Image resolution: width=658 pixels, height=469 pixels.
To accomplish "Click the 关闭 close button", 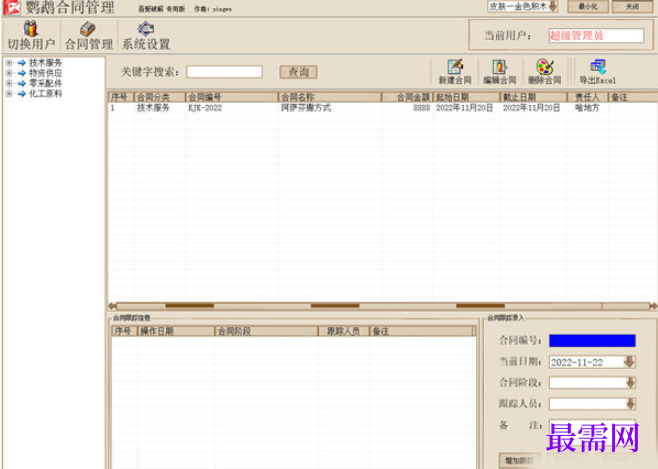I will pos(632,7).
